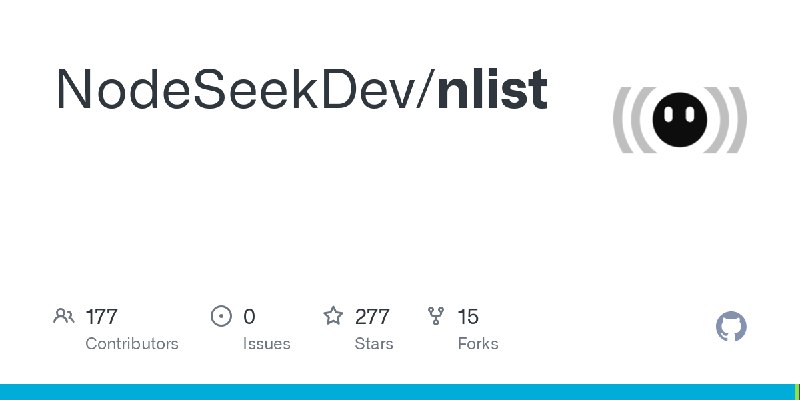
Task: Click the Forks label
Action: pyautogui.click(x=478, y=343)
